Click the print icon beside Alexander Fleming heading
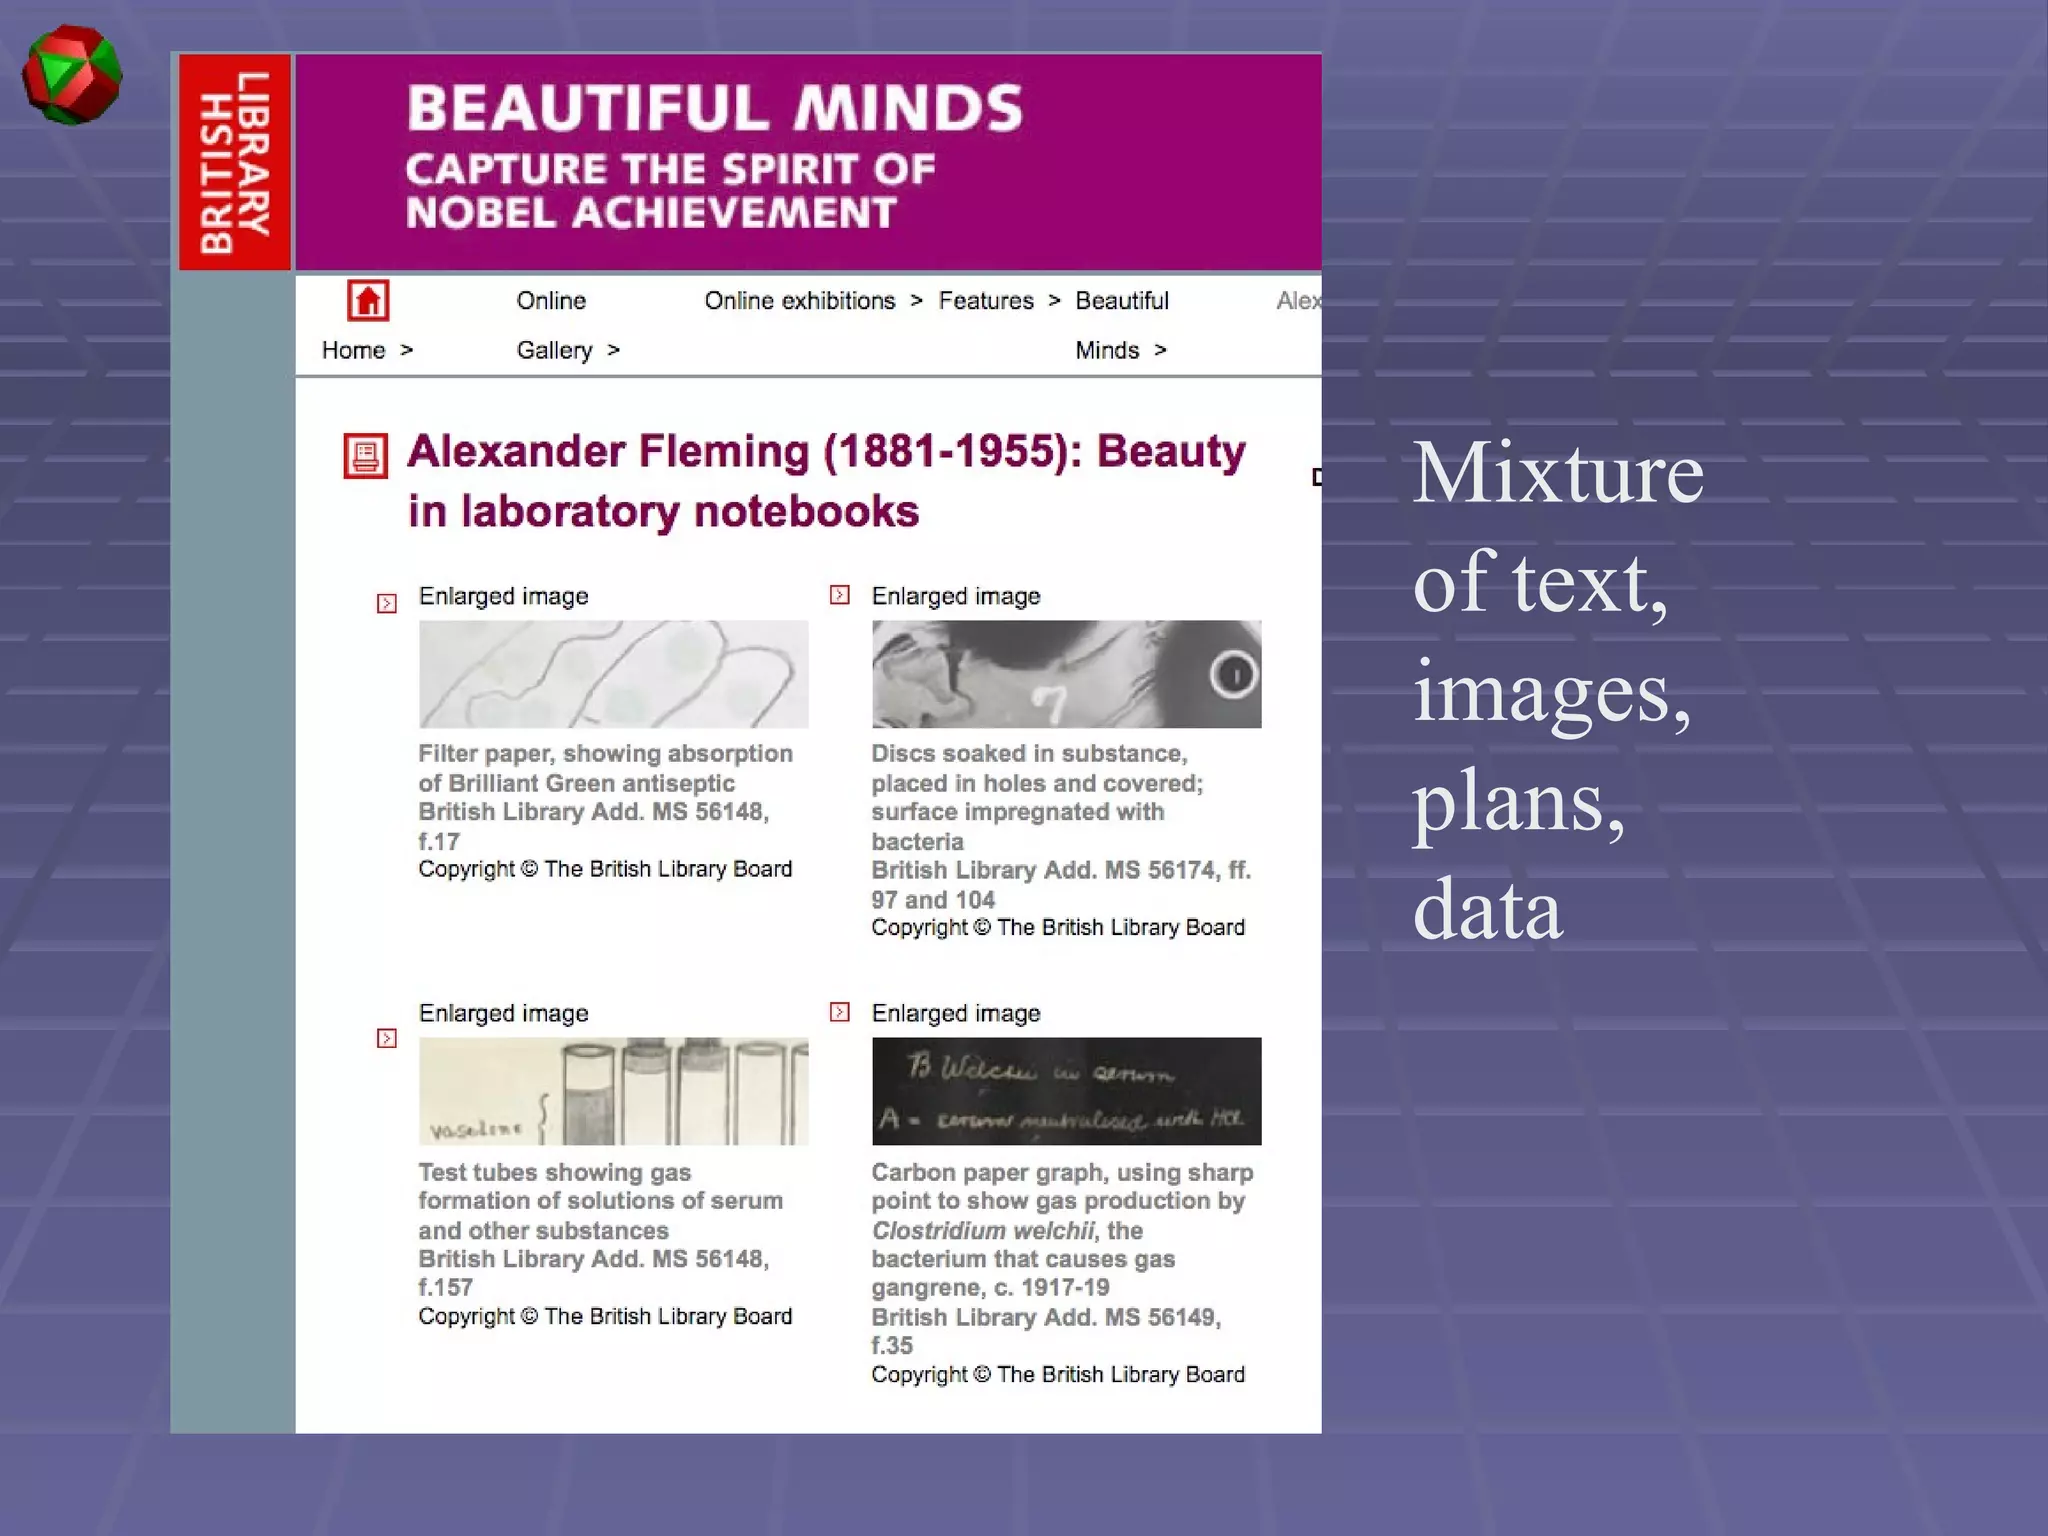Screen dimensions: 2048x1536 365,456
